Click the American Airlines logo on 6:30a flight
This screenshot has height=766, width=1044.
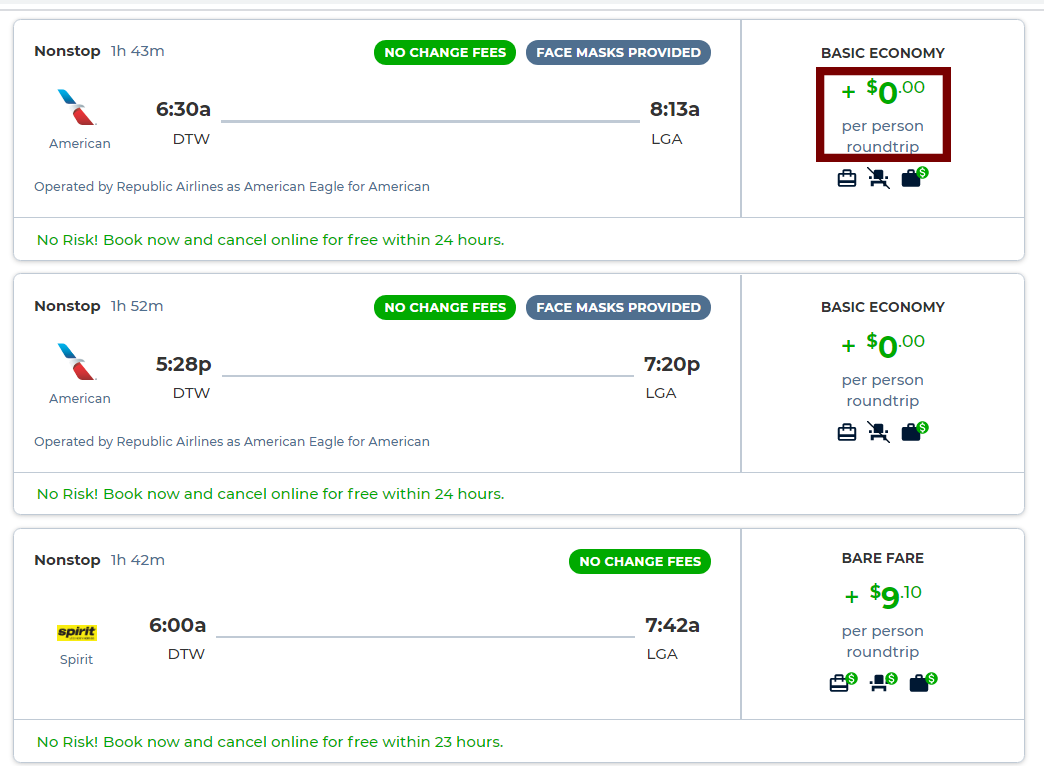(77, 107)
